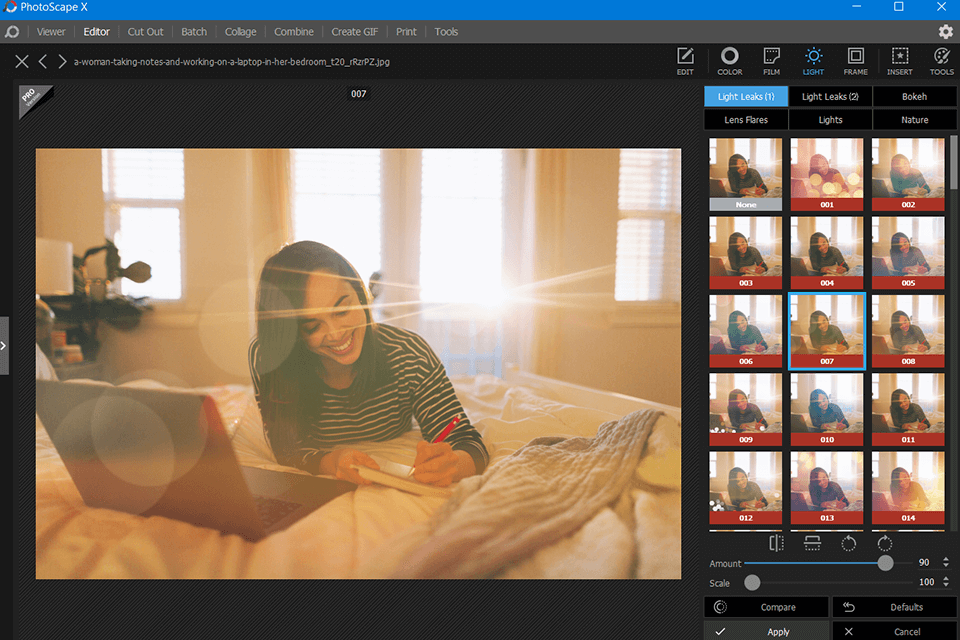Open the Frame tool panel
The image size is (960, 640).
pos(855,60)
